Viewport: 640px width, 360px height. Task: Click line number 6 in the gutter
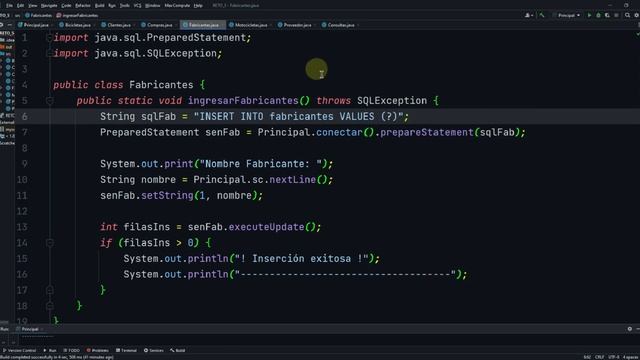pyautogui.click(x=24, y=117)
